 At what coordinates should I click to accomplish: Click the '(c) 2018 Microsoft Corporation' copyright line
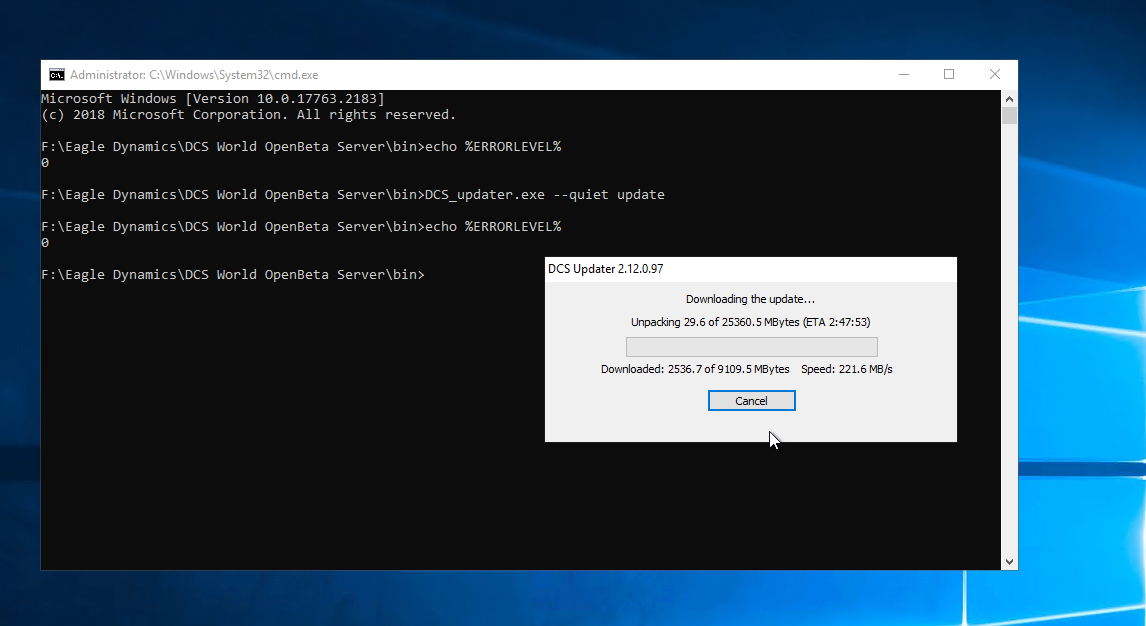(248, 115)
